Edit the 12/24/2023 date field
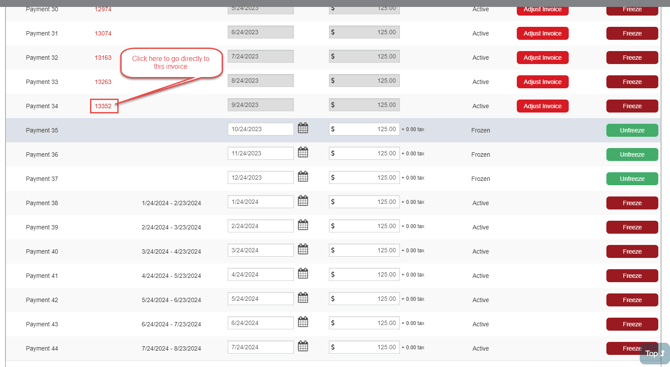 [261, 178]
